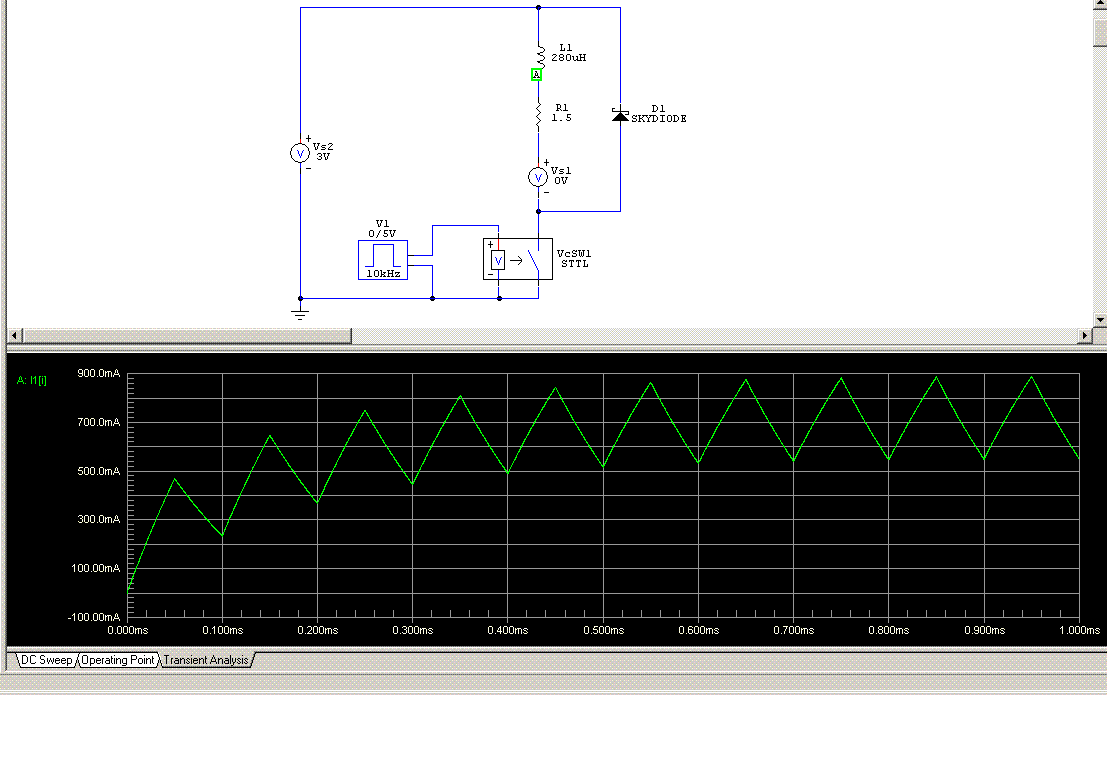
Task: Click the horizontal scrollbar left arrow
Action: coord(14,335)
